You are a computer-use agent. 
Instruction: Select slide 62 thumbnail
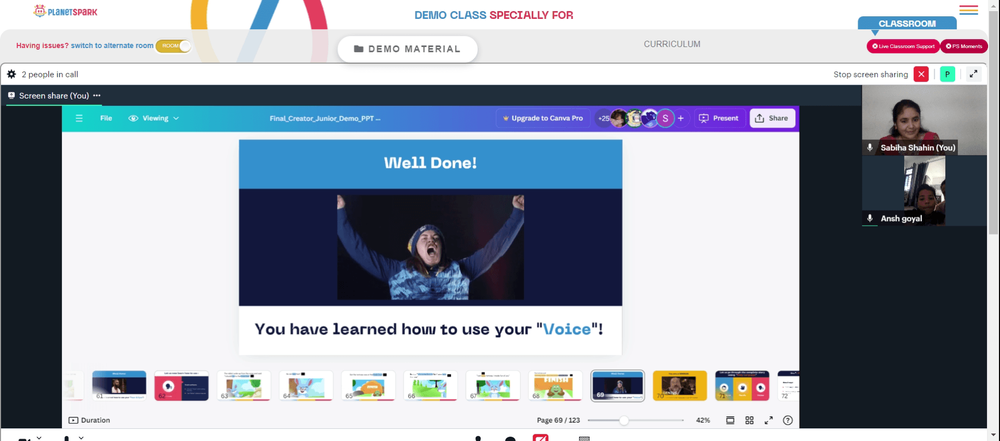pyautogui.click(x=181, y=385)
